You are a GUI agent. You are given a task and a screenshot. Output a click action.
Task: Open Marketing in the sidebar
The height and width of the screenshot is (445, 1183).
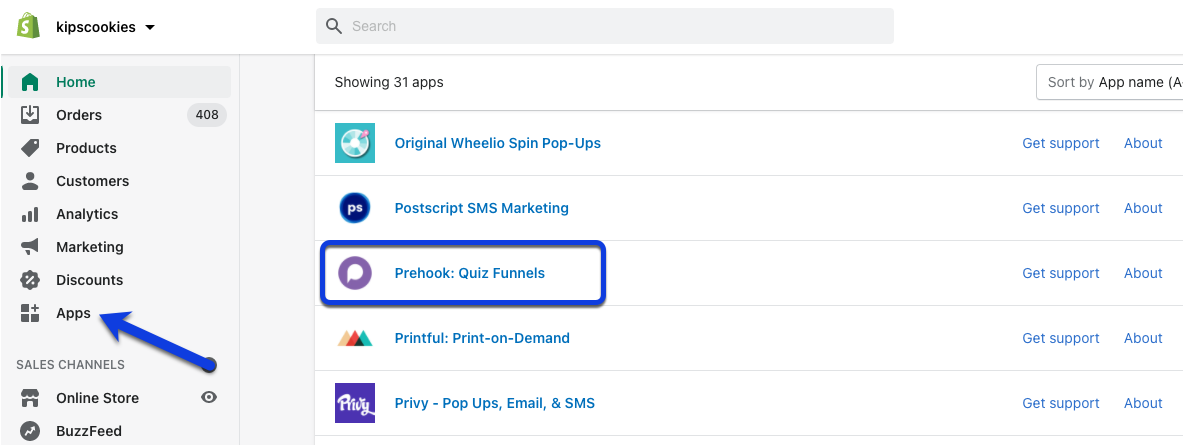(x=90, y=247)
